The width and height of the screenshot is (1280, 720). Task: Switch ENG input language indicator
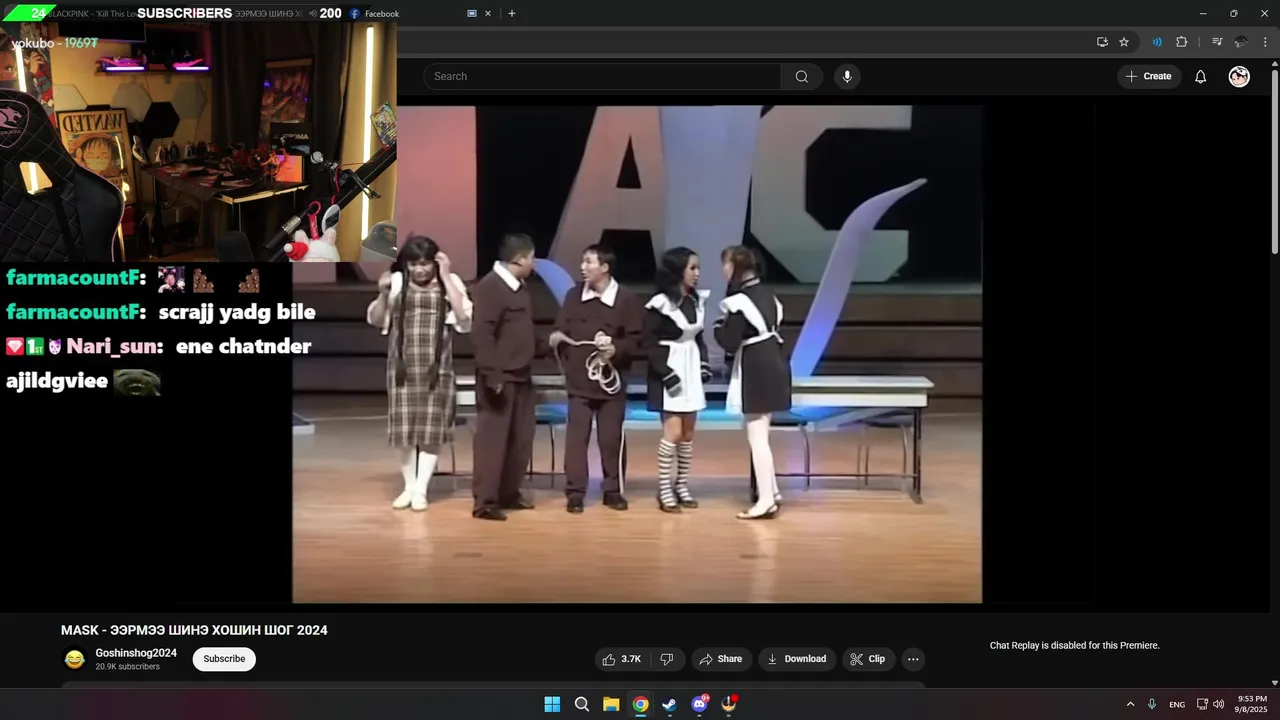(x=1177, y=704)
